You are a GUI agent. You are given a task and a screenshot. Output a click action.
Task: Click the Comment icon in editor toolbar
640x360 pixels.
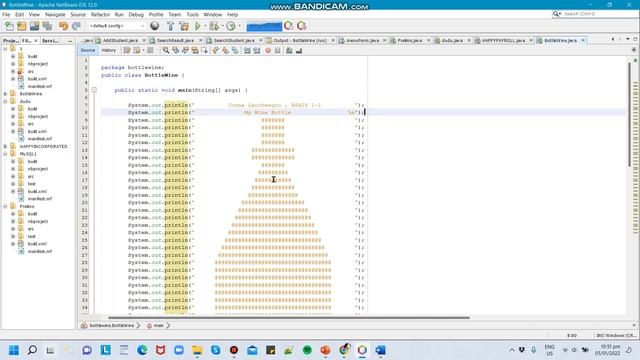(289, 51)
